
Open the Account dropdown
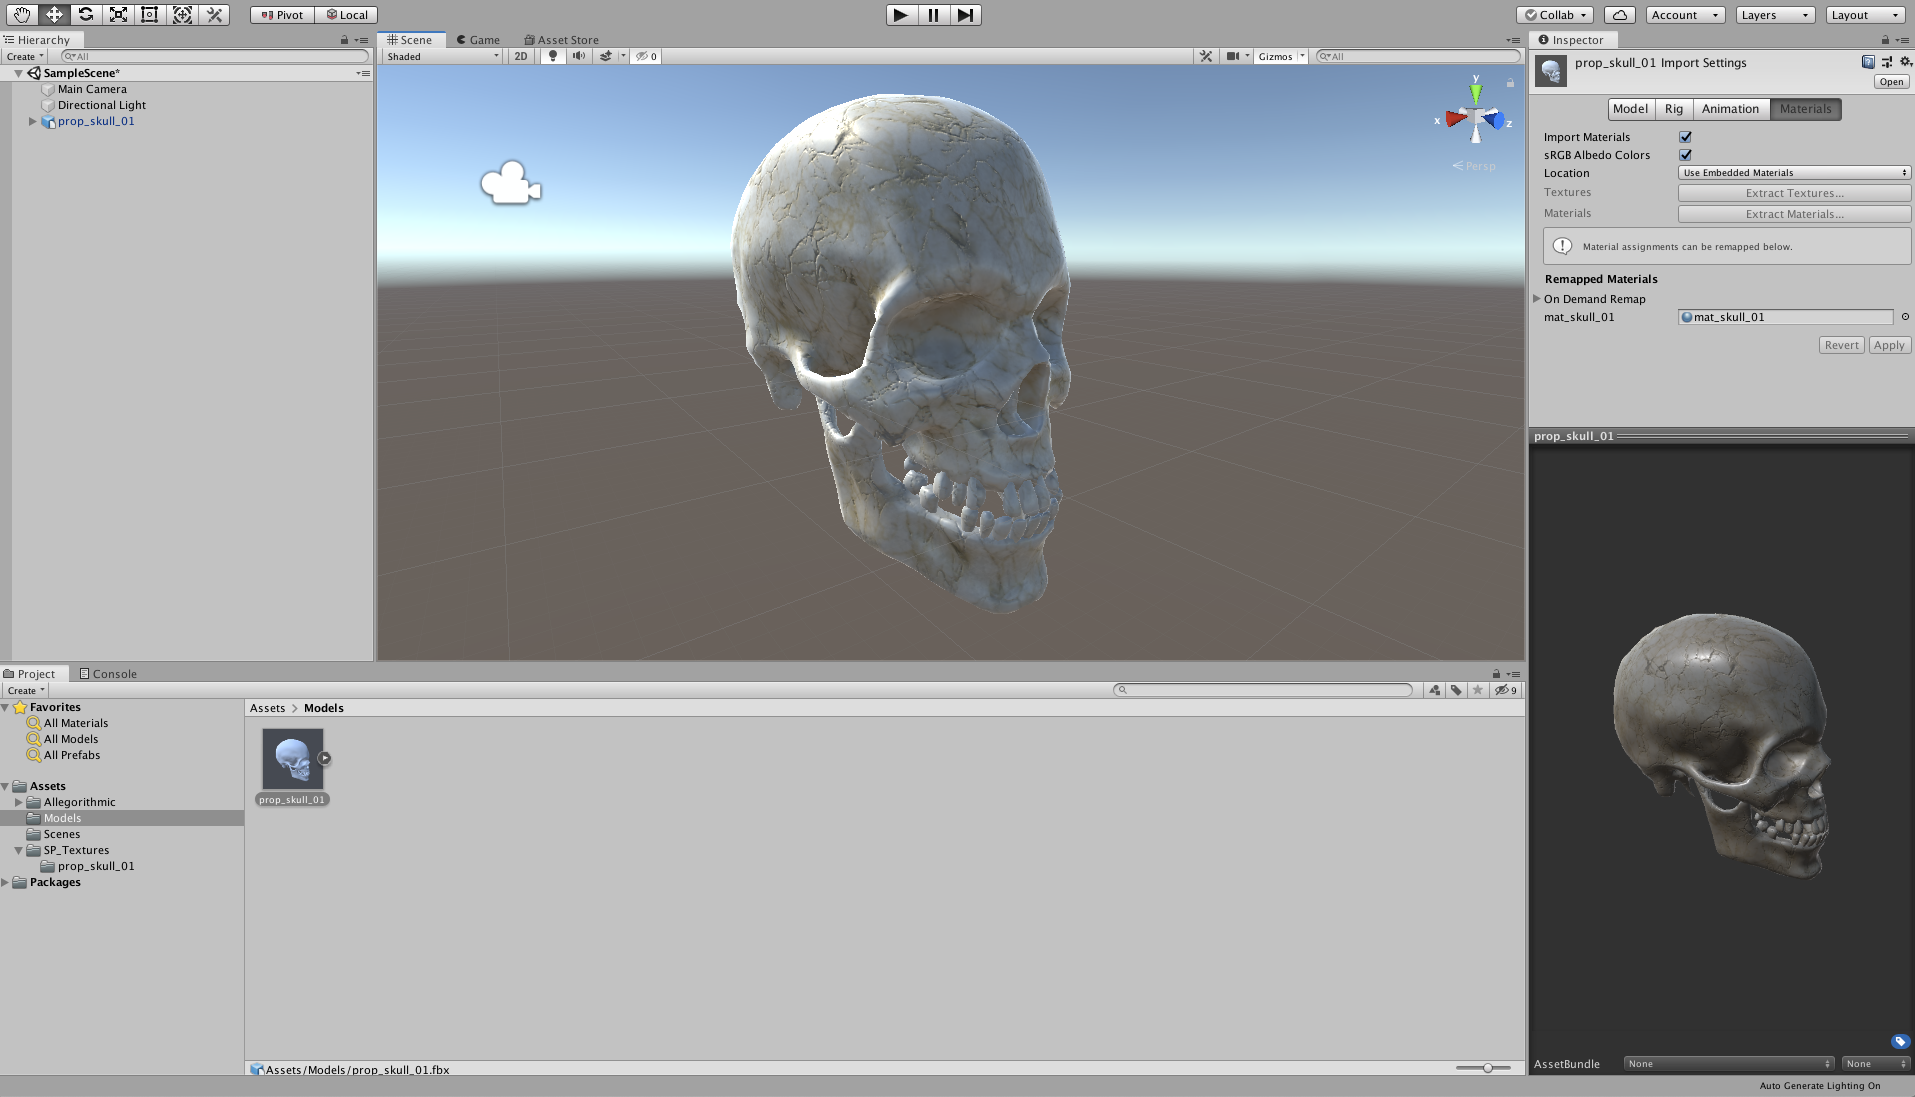[x=1685, y=15]
